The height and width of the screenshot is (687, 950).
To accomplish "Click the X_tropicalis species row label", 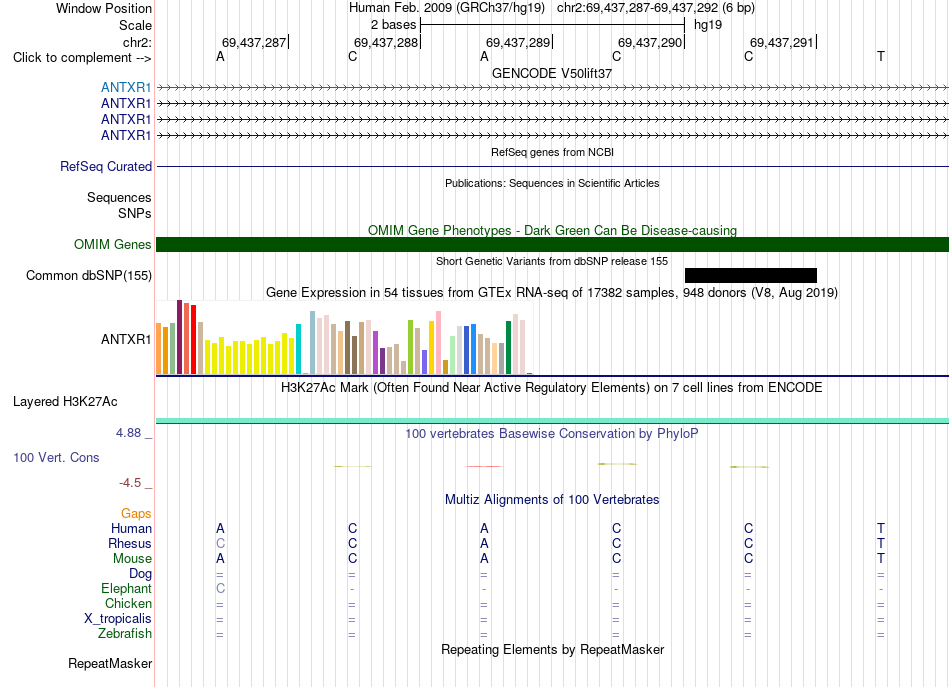I will coord(118,619).
